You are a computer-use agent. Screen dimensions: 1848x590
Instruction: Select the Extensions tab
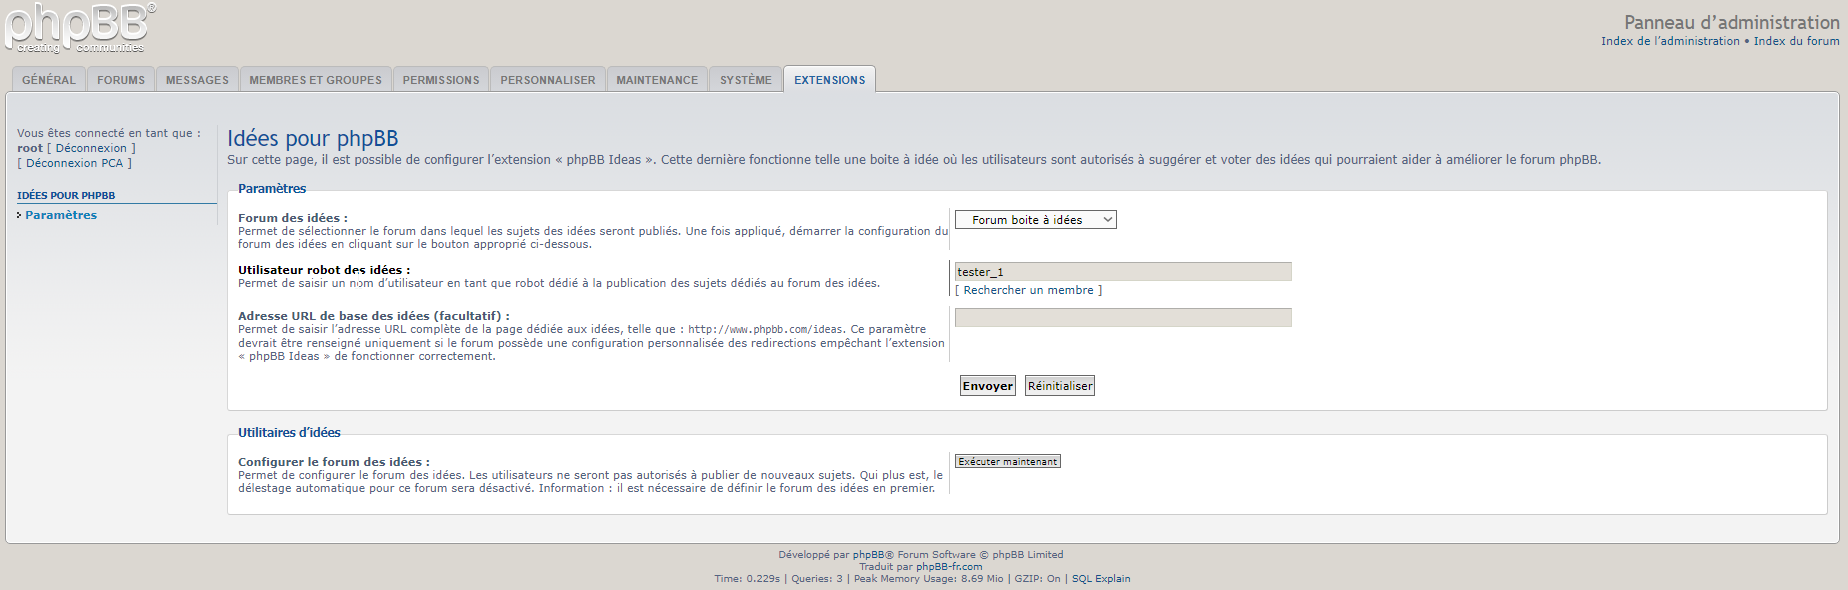[x=829, y=80]
